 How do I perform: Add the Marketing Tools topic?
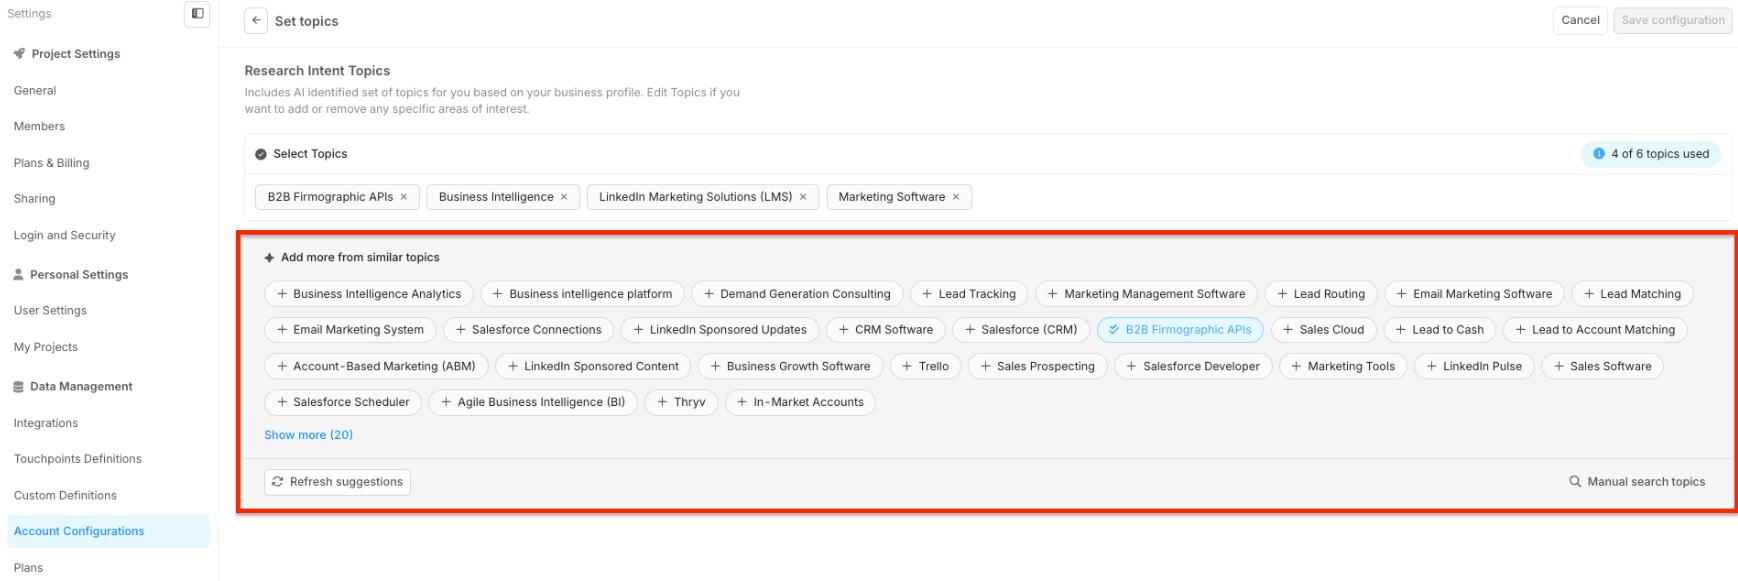pyautogui.click(x=1343, y=366)
